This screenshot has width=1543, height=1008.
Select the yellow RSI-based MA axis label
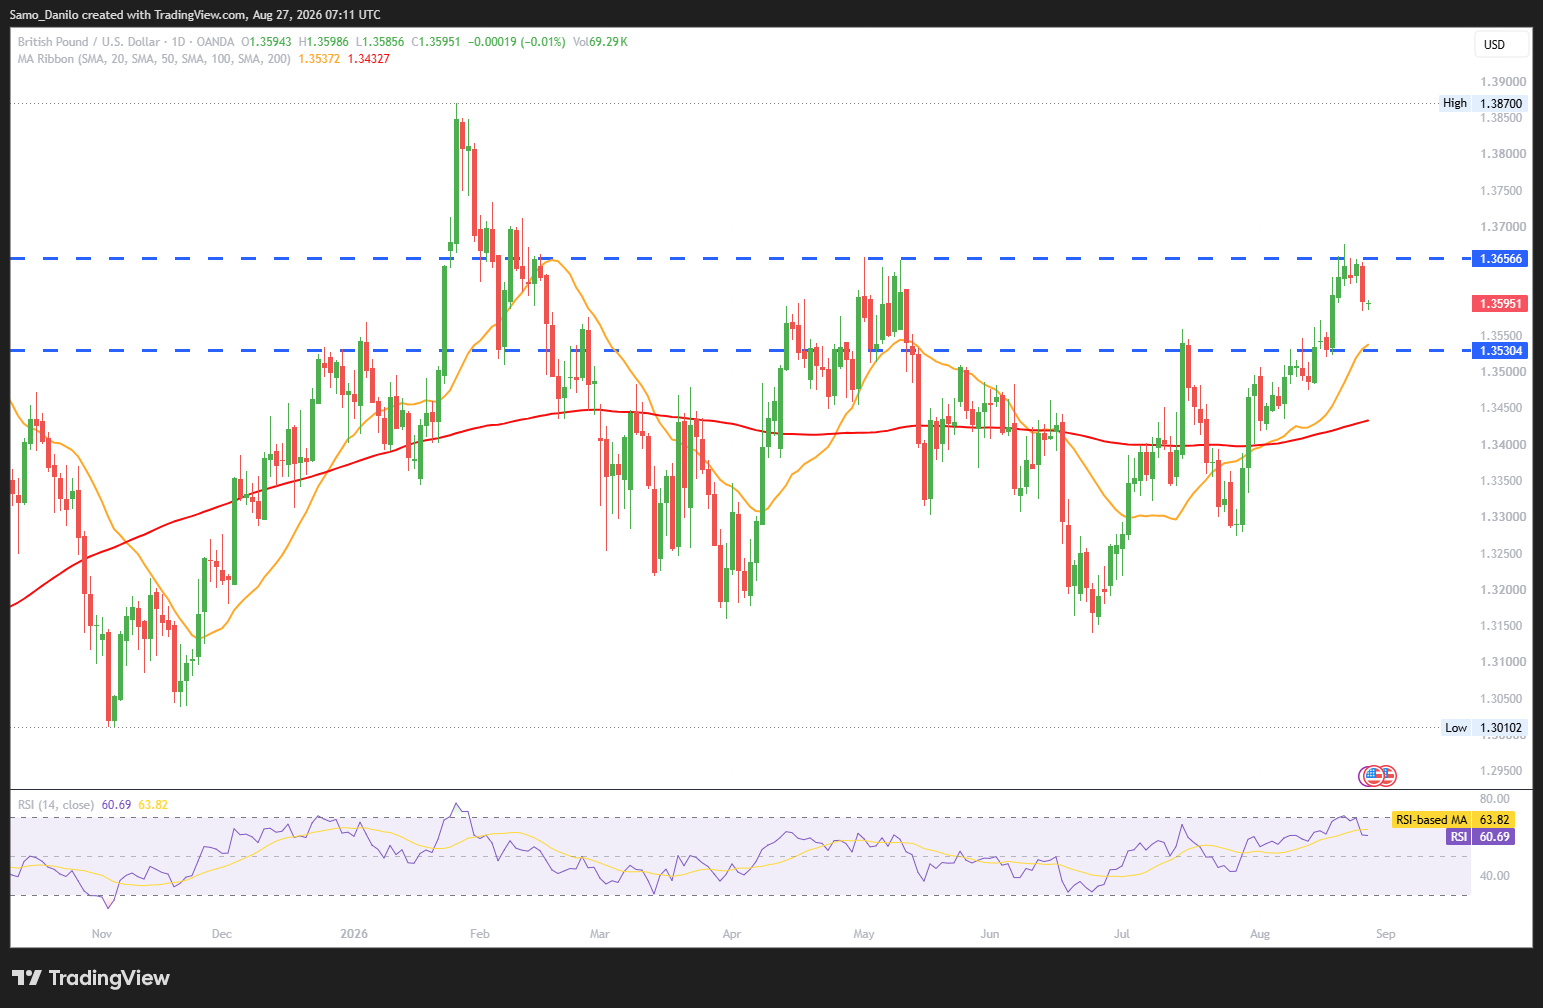pos(1431,820)
